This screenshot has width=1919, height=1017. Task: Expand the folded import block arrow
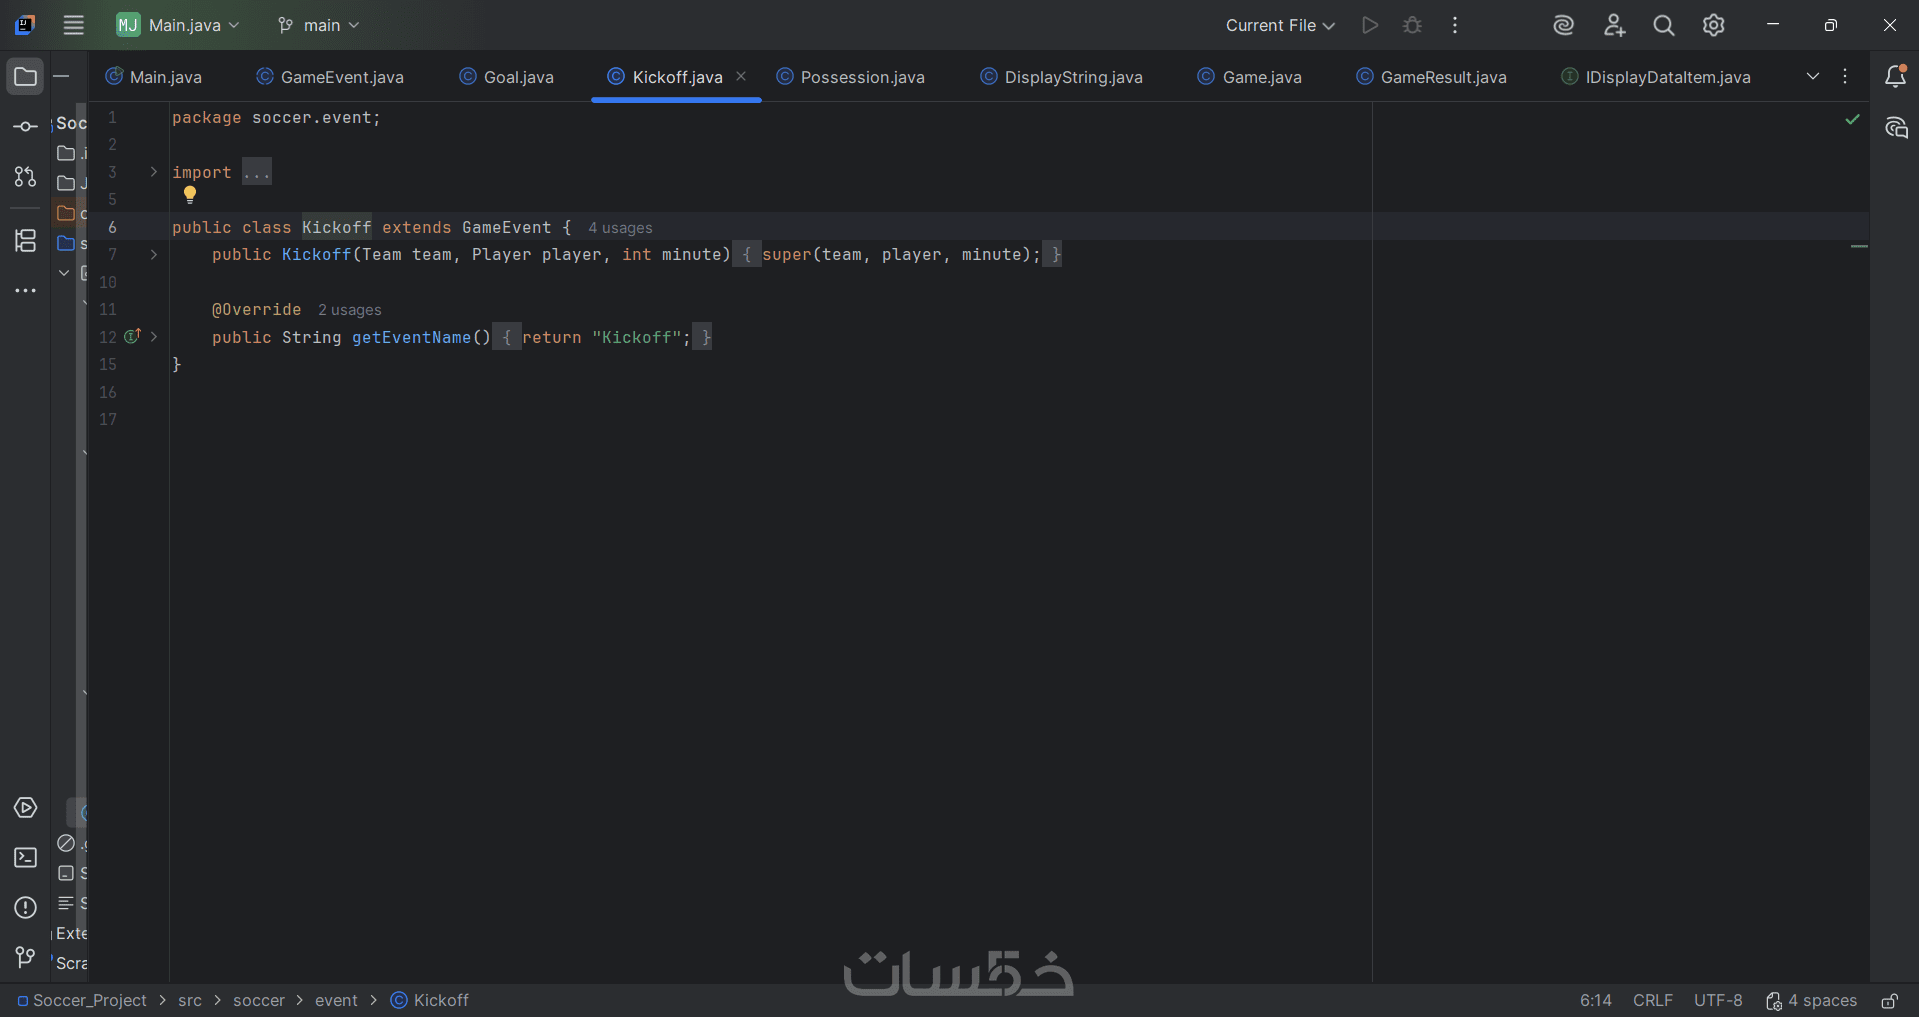tap(153, 172)
